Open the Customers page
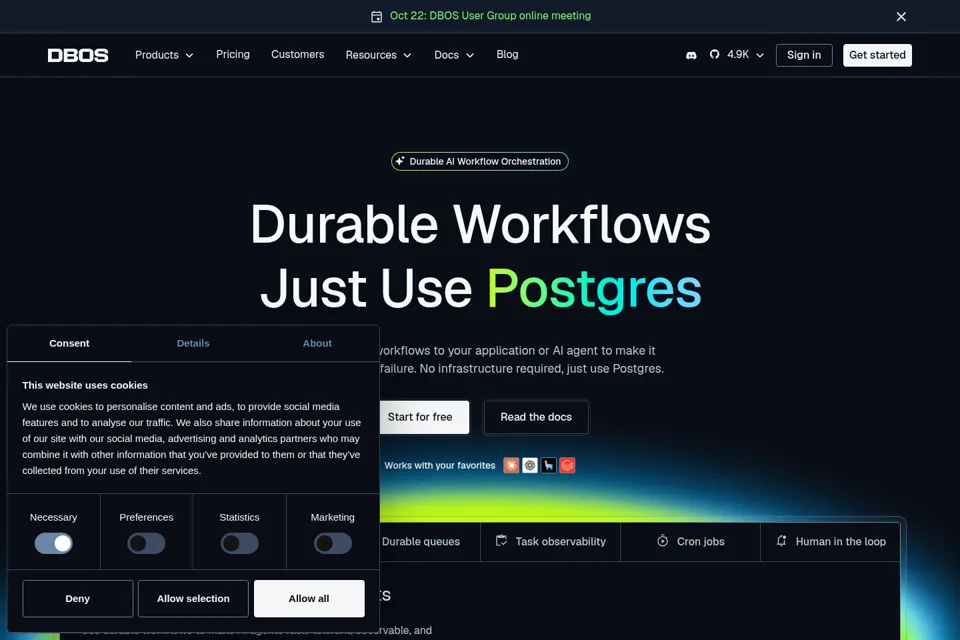This screenshot has width=960, height=640. pos(298,55)
